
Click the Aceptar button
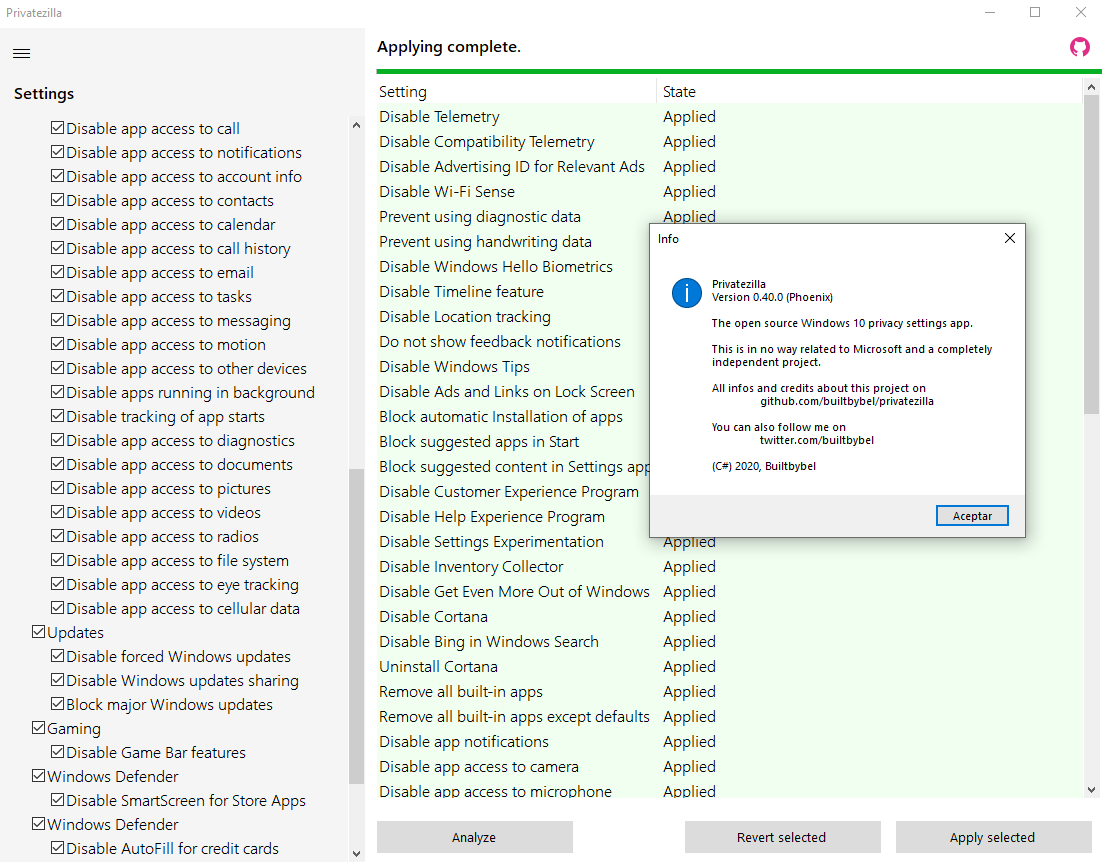[972, 516]
